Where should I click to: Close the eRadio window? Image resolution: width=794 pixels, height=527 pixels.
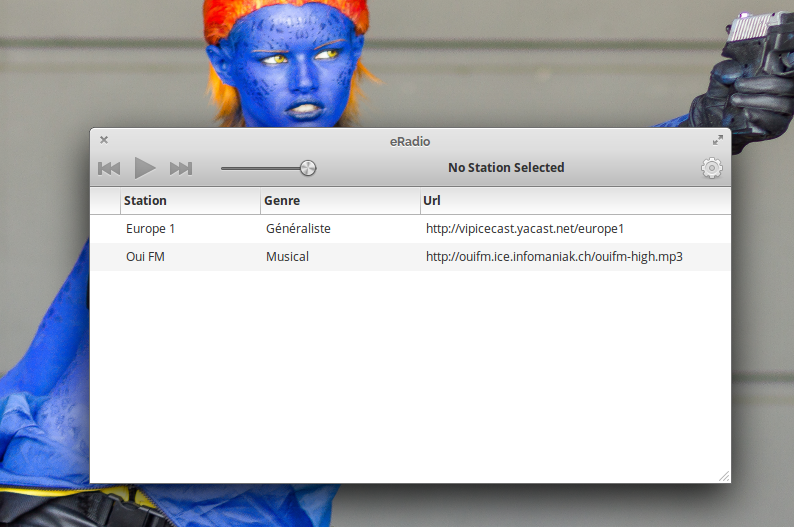point(104,140)
